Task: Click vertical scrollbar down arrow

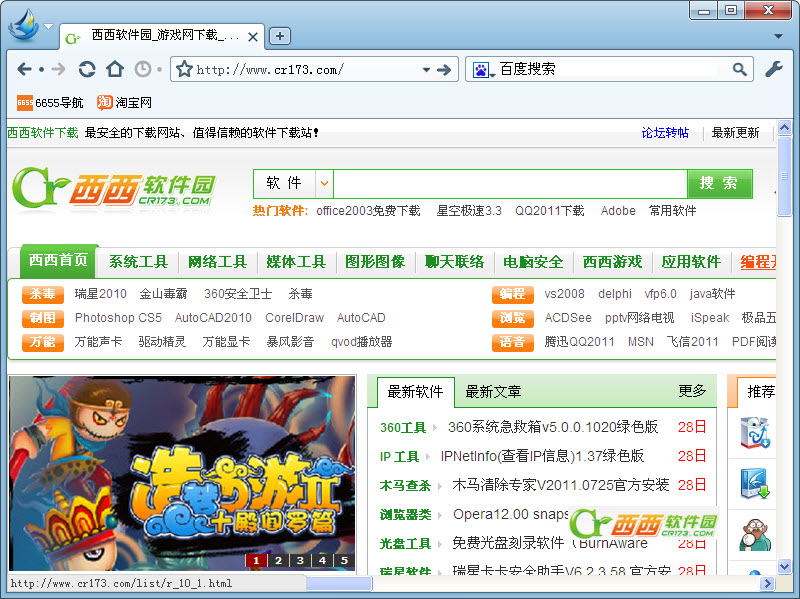Action: pyautogui.click(x=784, y=566)
